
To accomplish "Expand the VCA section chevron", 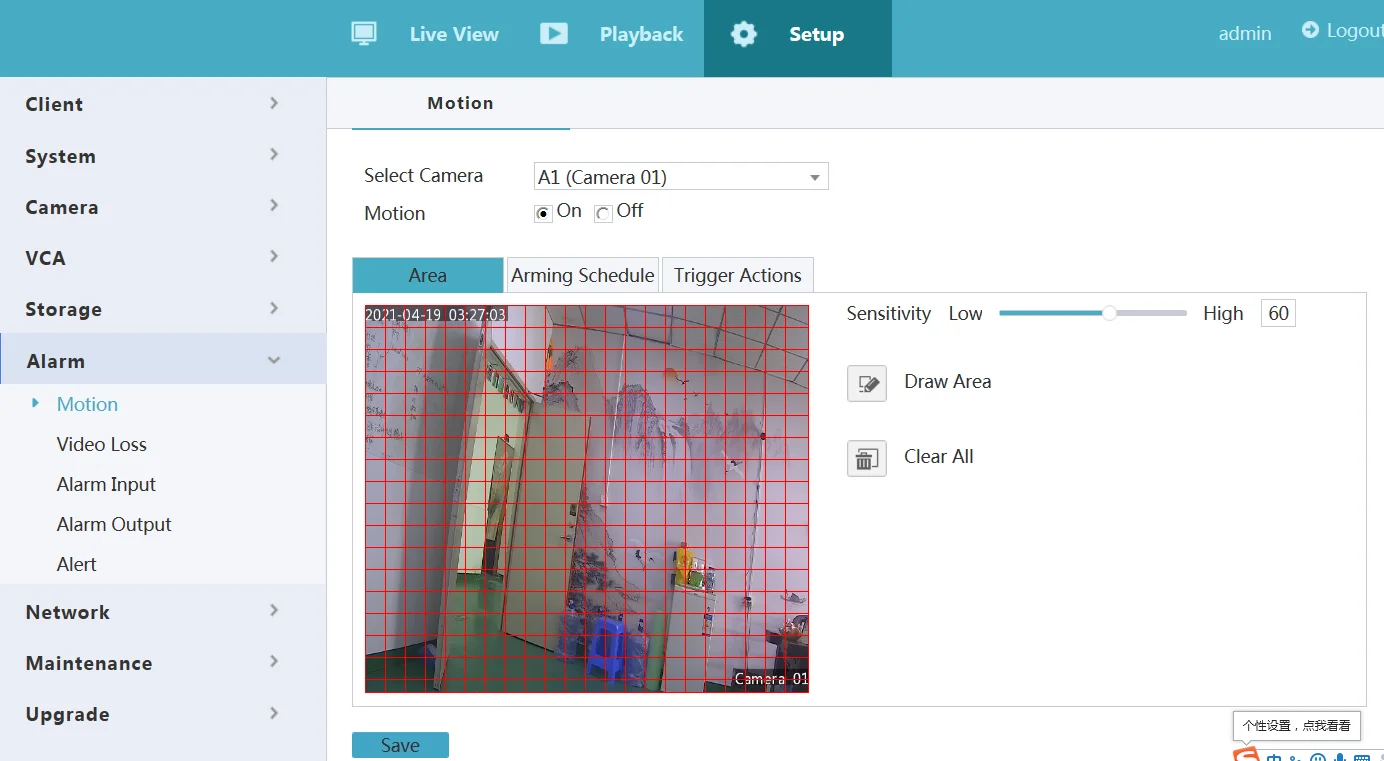I will [274, 257].
